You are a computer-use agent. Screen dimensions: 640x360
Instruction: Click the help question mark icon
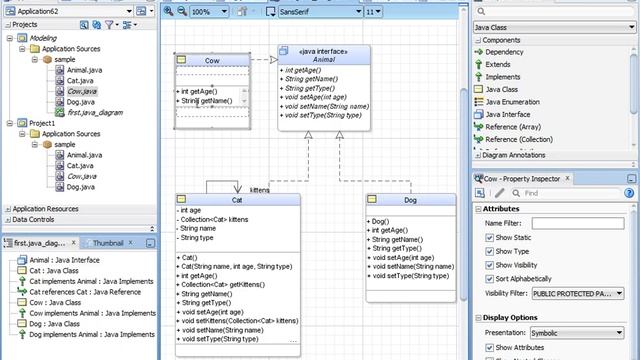[x=629, y=193]
